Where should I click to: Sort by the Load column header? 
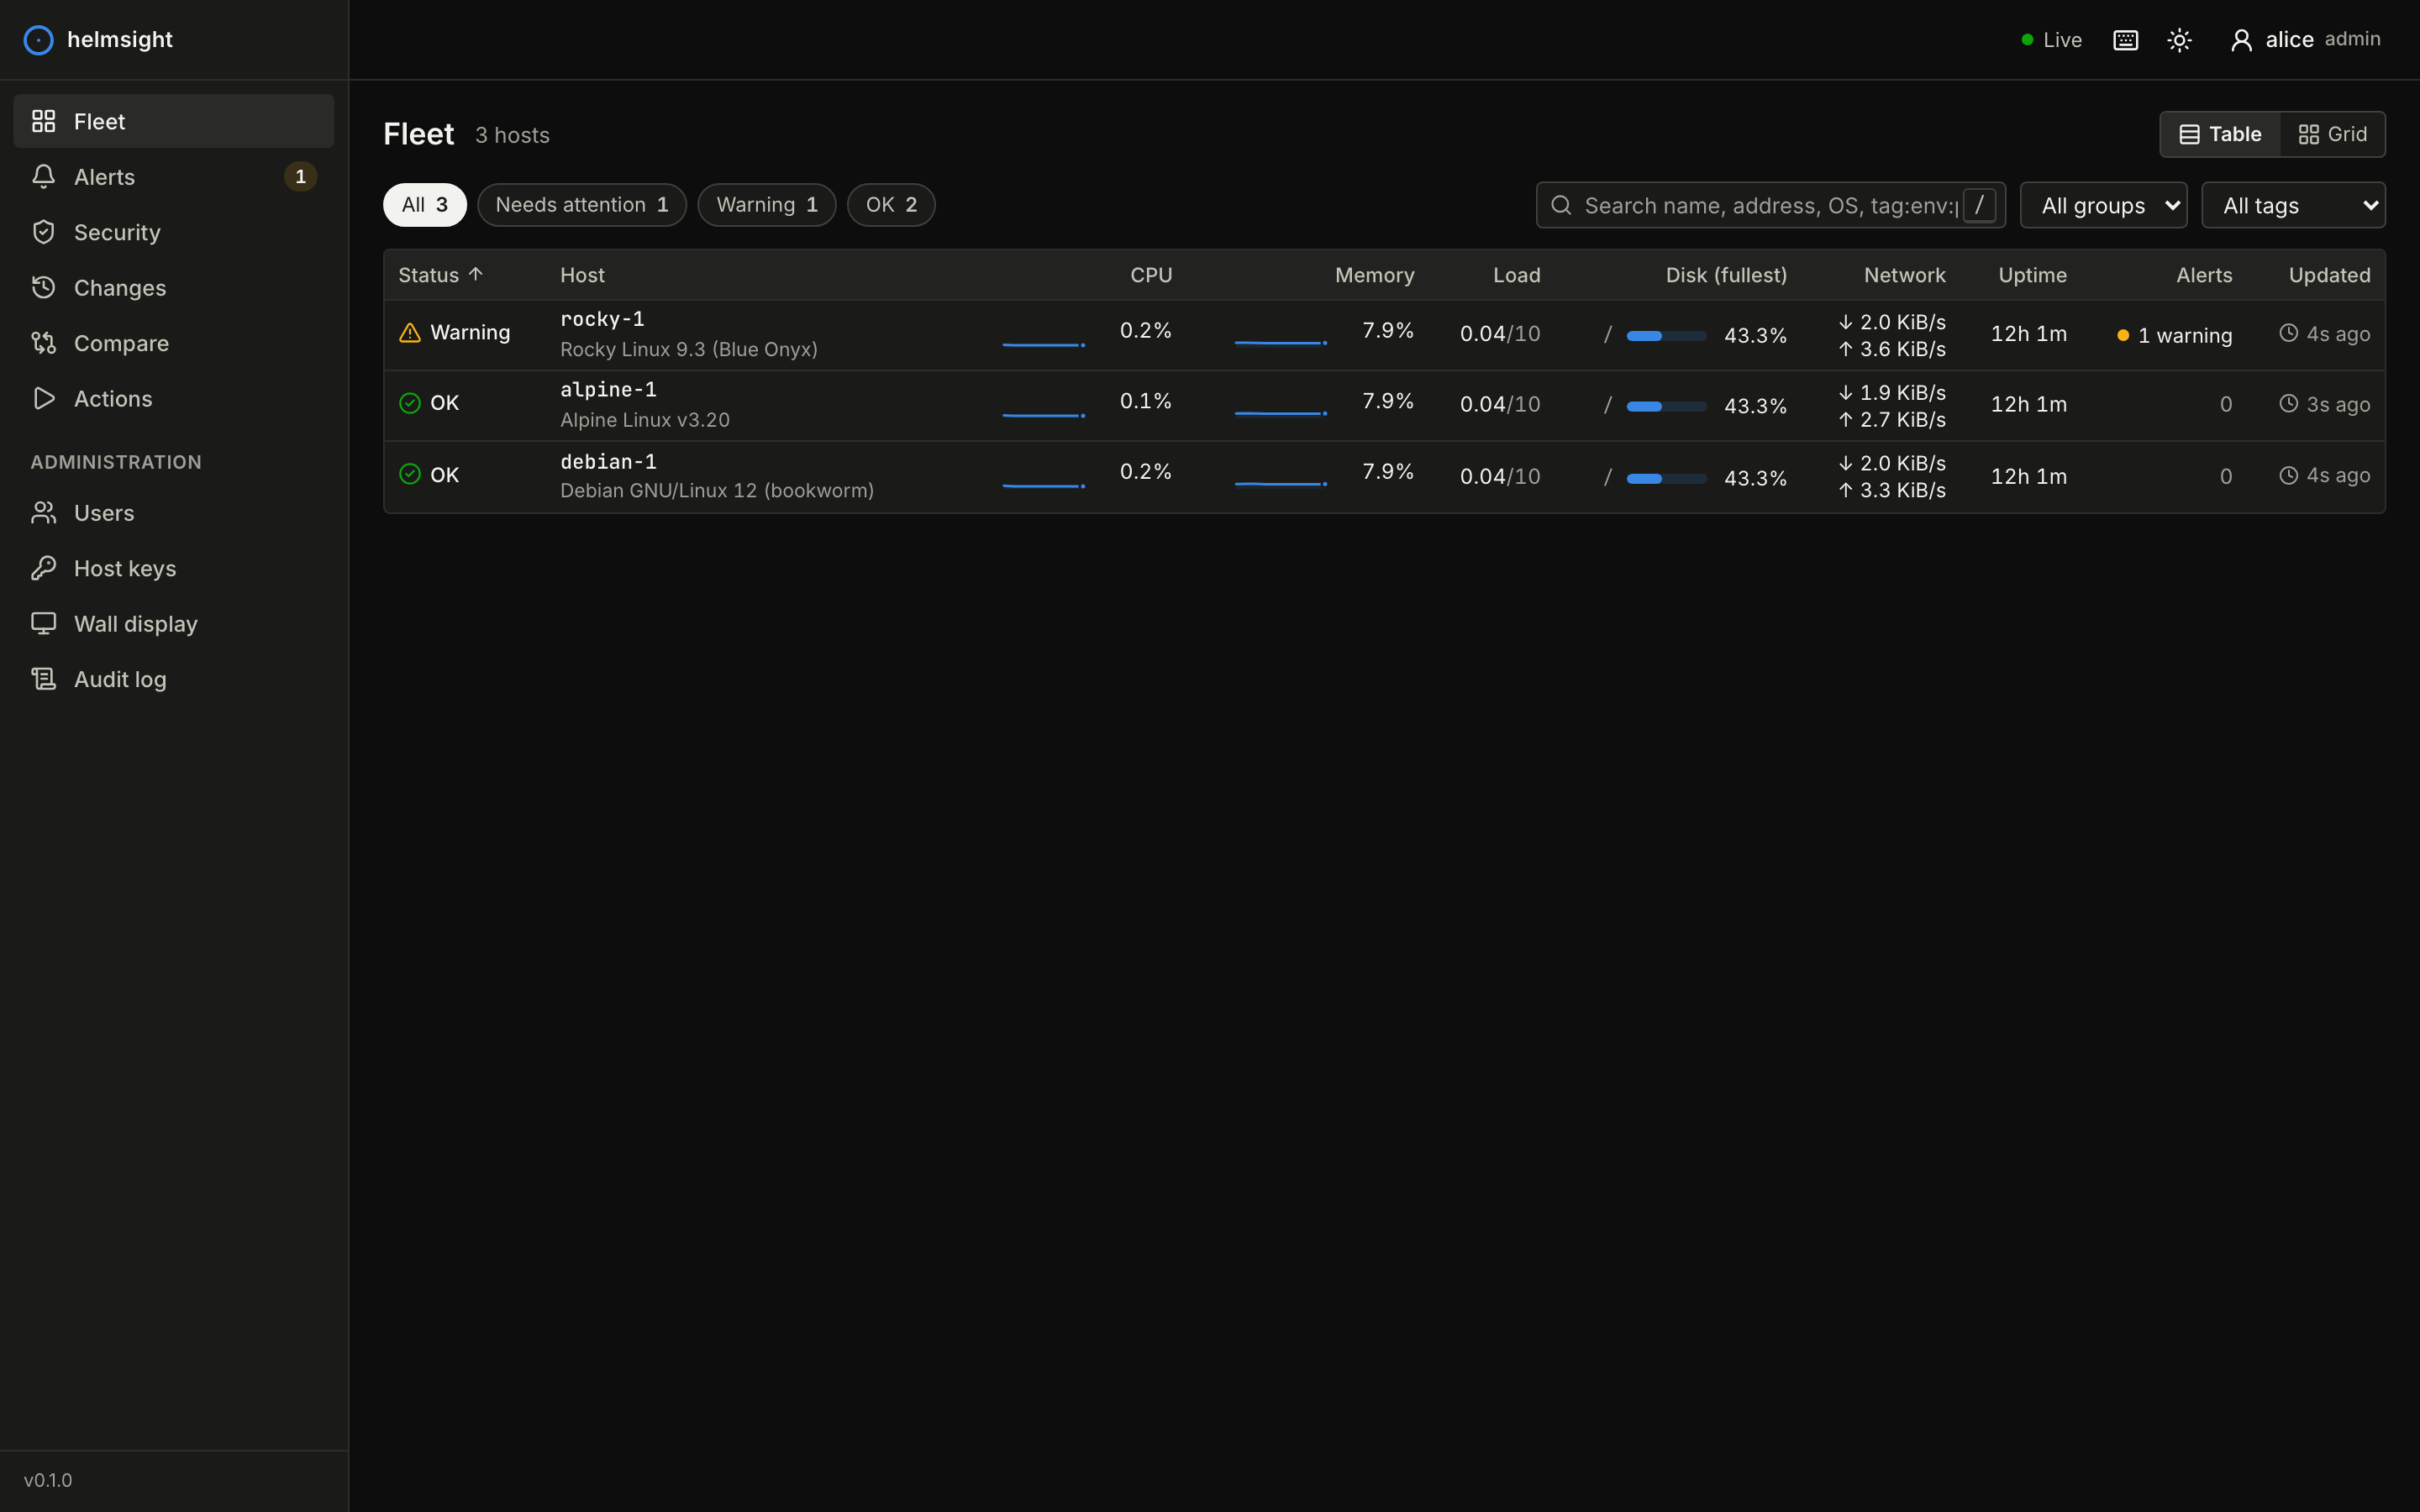point(1516,275)
